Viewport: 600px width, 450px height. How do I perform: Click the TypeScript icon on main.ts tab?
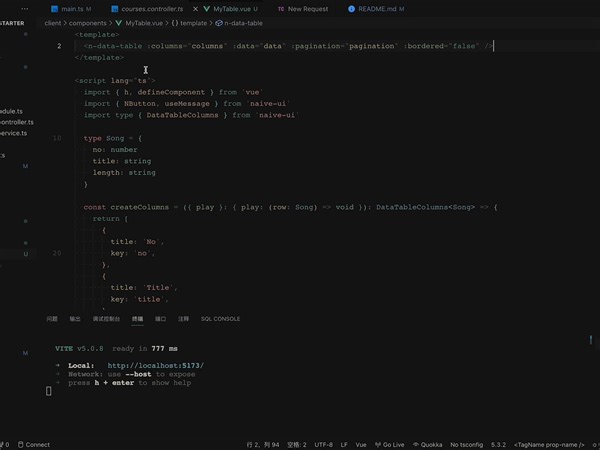[54, 9]
